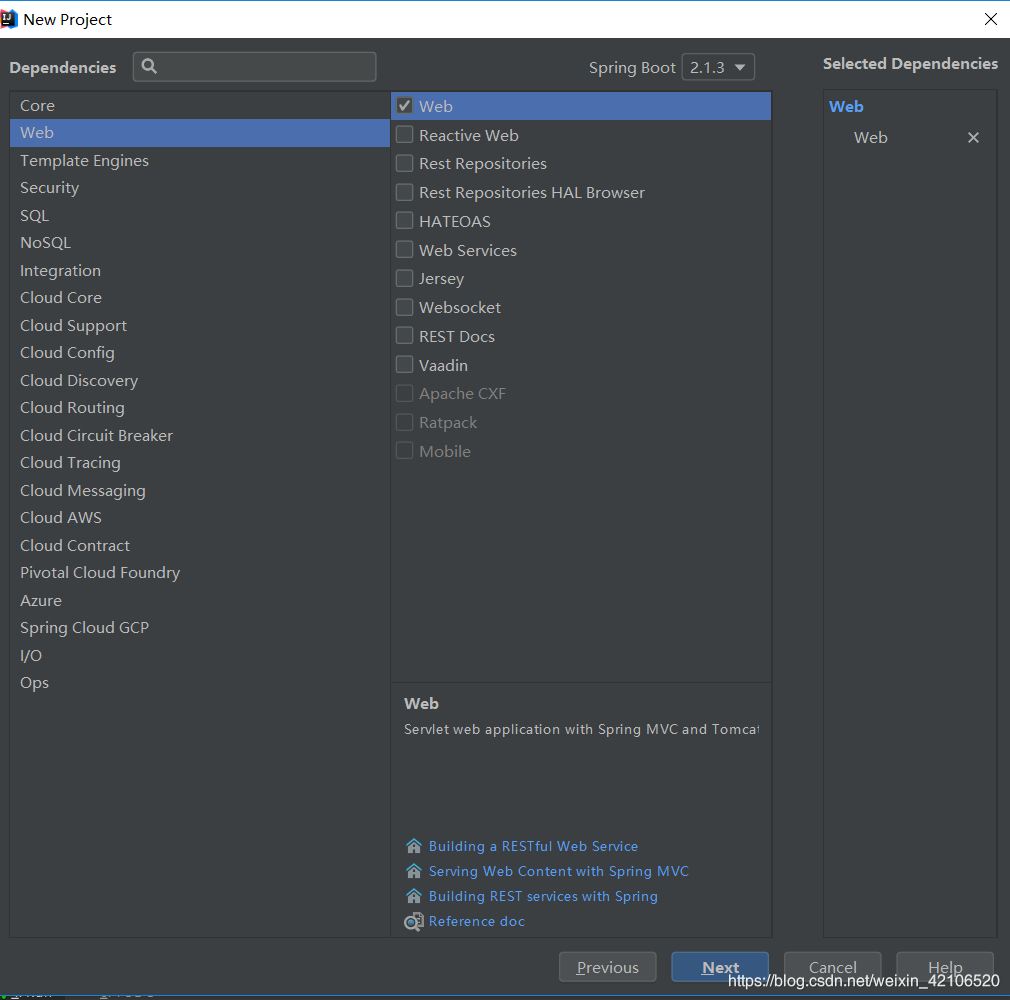
Task: Enable the HATEOAS dependency
Action: point(405,221)
